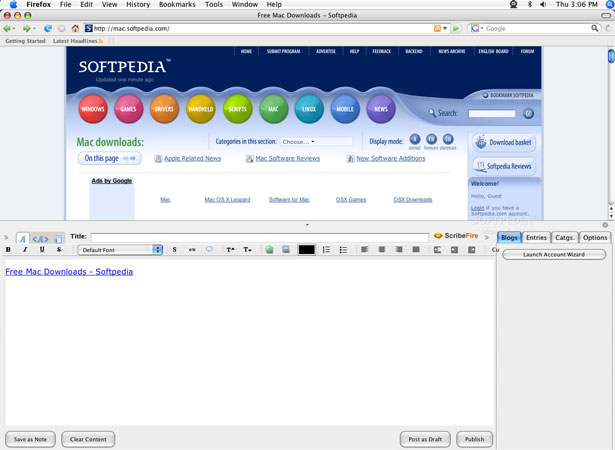
Task: Click the insert image icon
Action: [286, 250]
